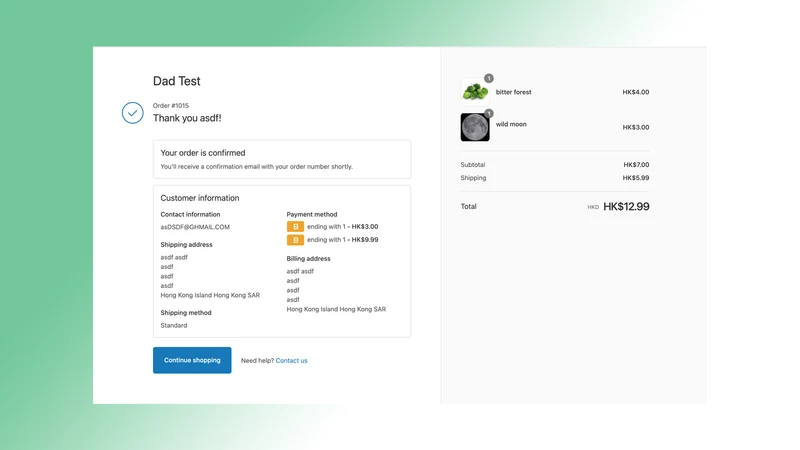This screenshot has width=800, height=450.
Task: Click the Your order is confirmed heading
Action: 203,153
